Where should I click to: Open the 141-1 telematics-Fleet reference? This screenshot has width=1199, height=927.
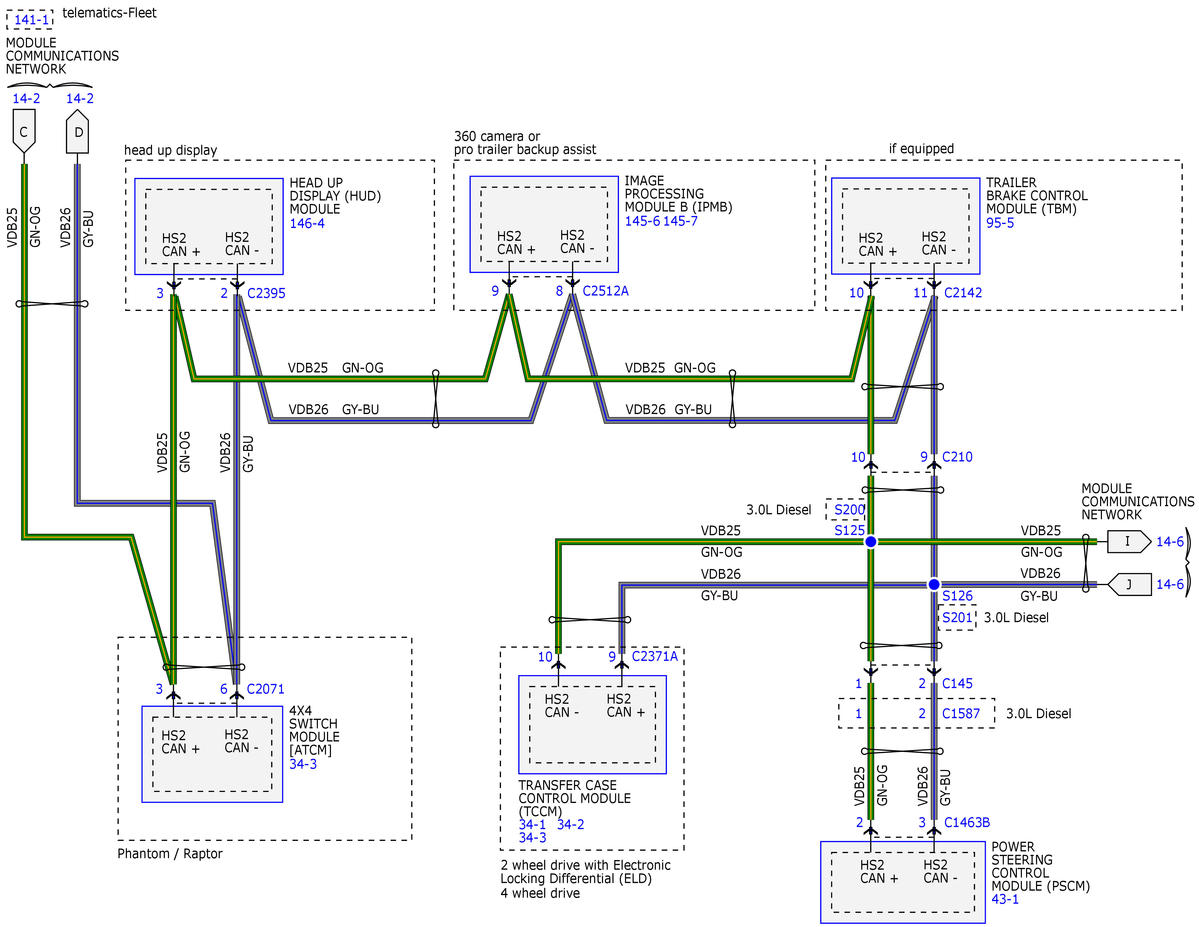(x=31, y=19)
